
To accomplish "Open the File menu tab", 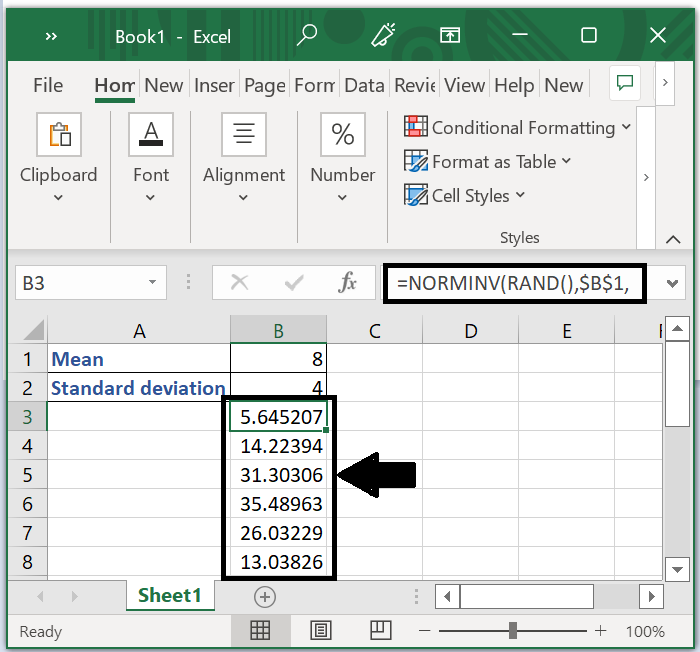I will [x=48, y=85].
